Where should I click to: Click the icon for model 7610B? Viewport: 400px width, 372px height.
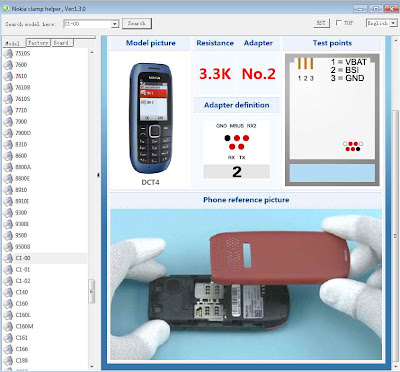coord(8,87)
